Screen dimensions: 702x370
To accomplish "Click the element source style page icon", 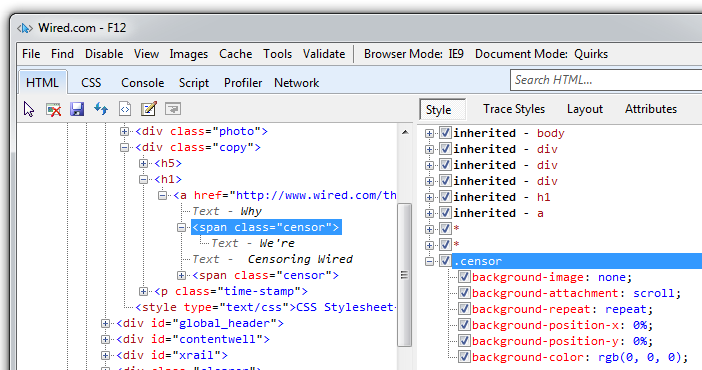I will click(x=125, y=109).
